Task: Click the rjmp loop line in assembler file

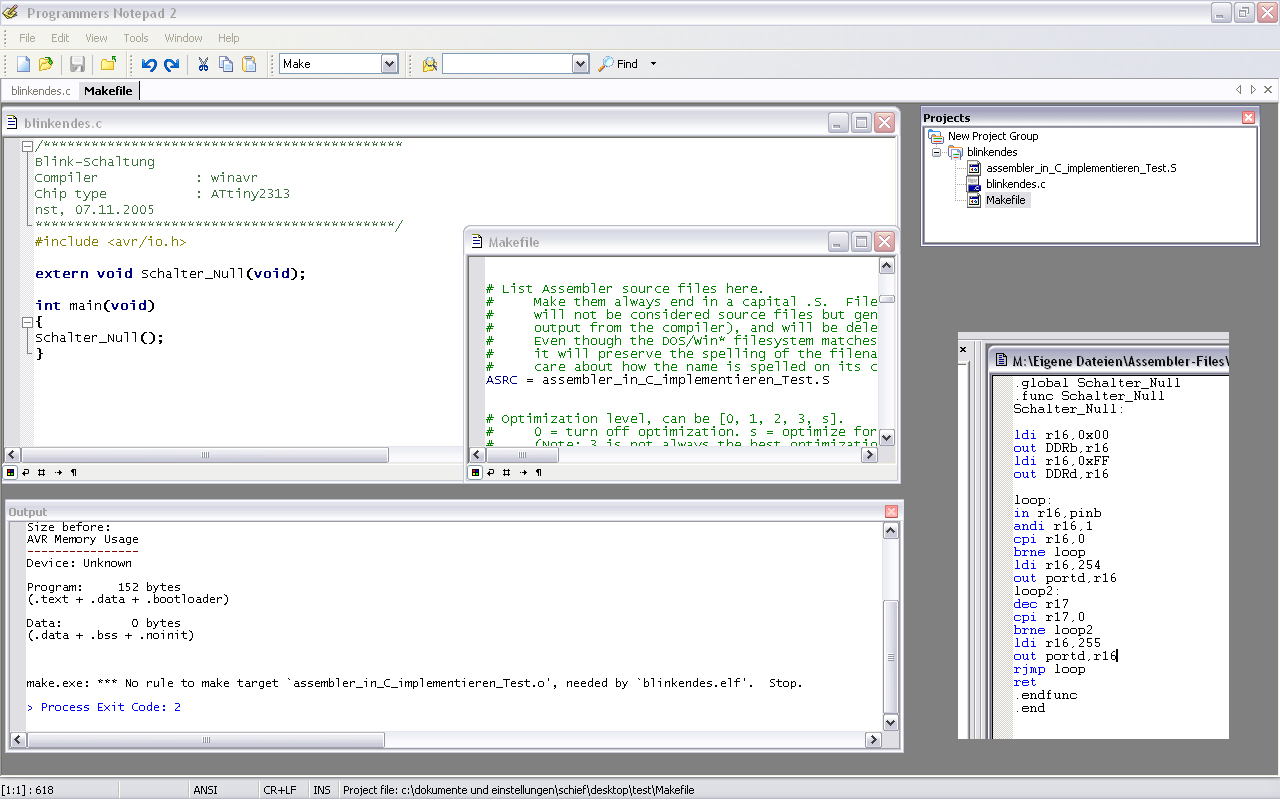Action: tap(1049, 669)
